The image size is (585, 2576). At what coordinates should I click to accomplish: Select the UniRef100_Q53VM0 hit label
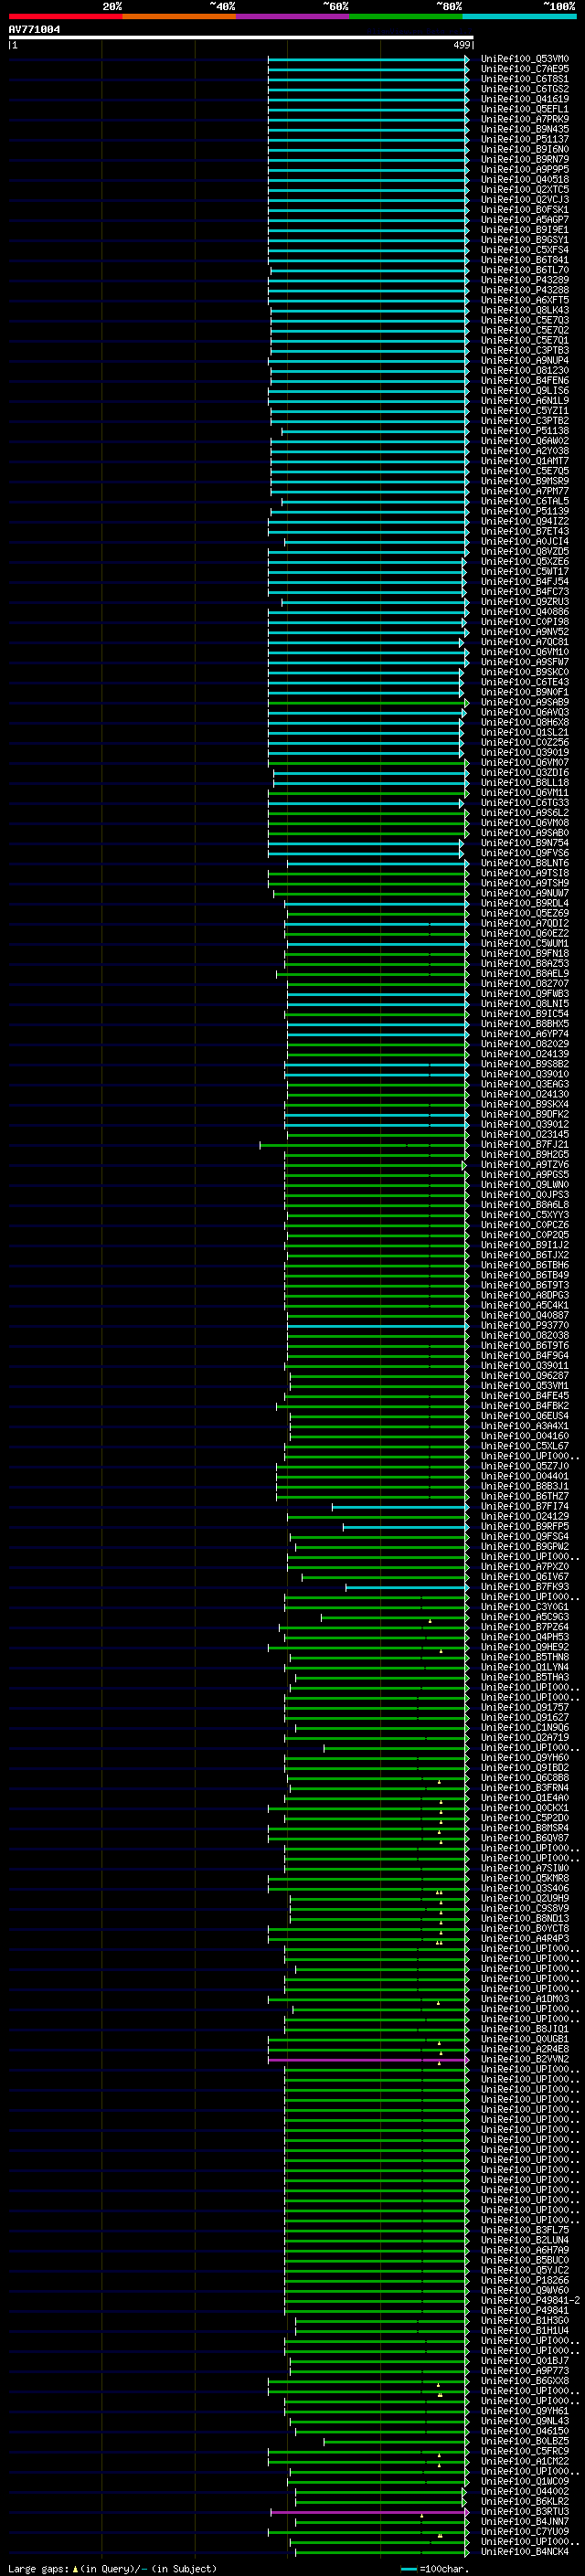[524, 59]
